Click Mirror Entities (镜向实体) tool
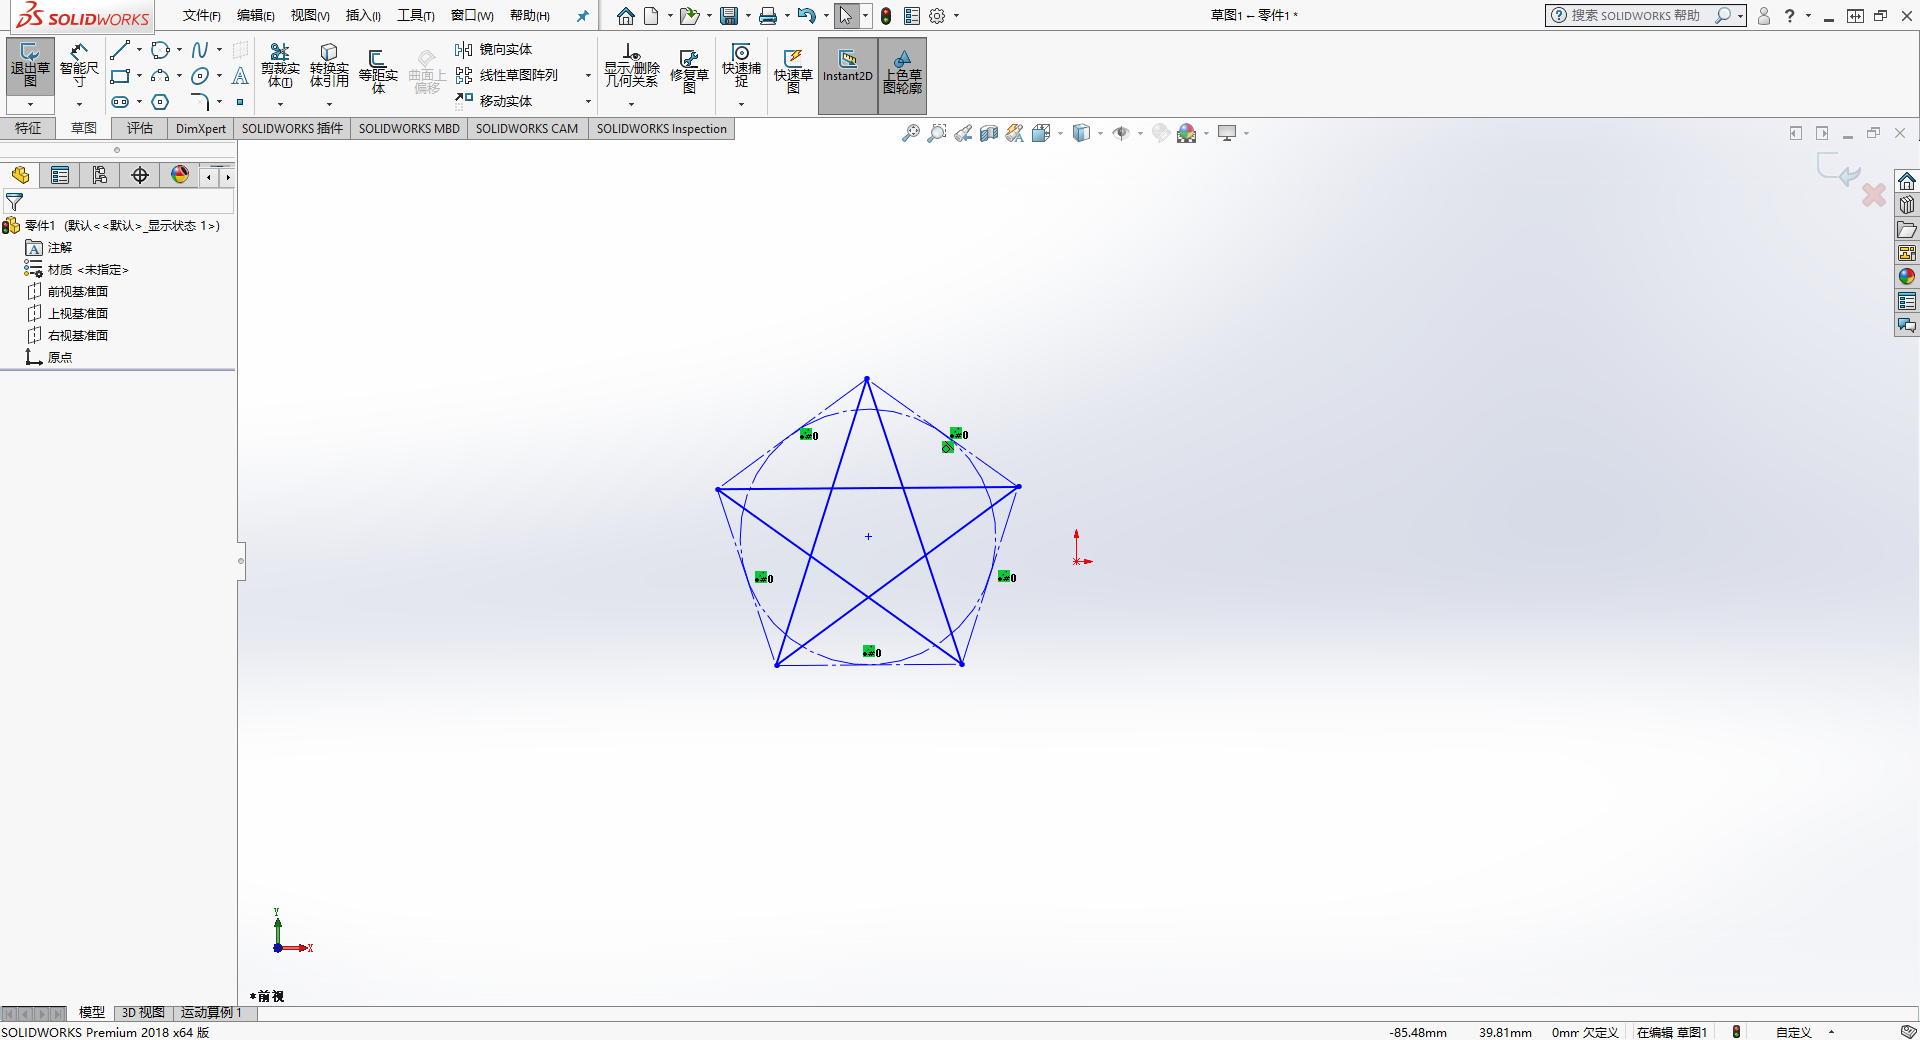 point(494,50)
